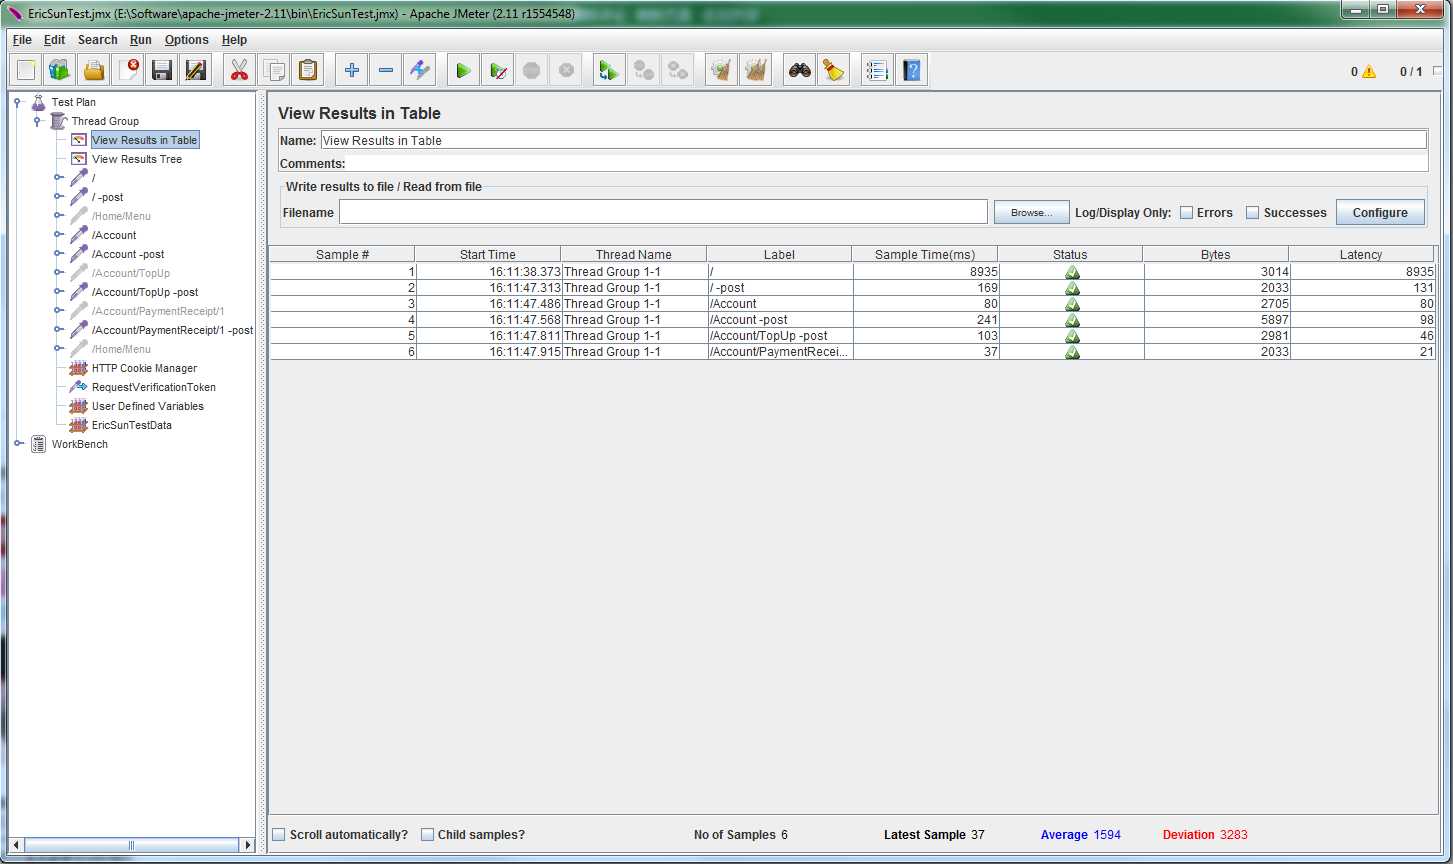1453x864 pixels.
Task: Click the Shutdown test icon
Action: 565,70
